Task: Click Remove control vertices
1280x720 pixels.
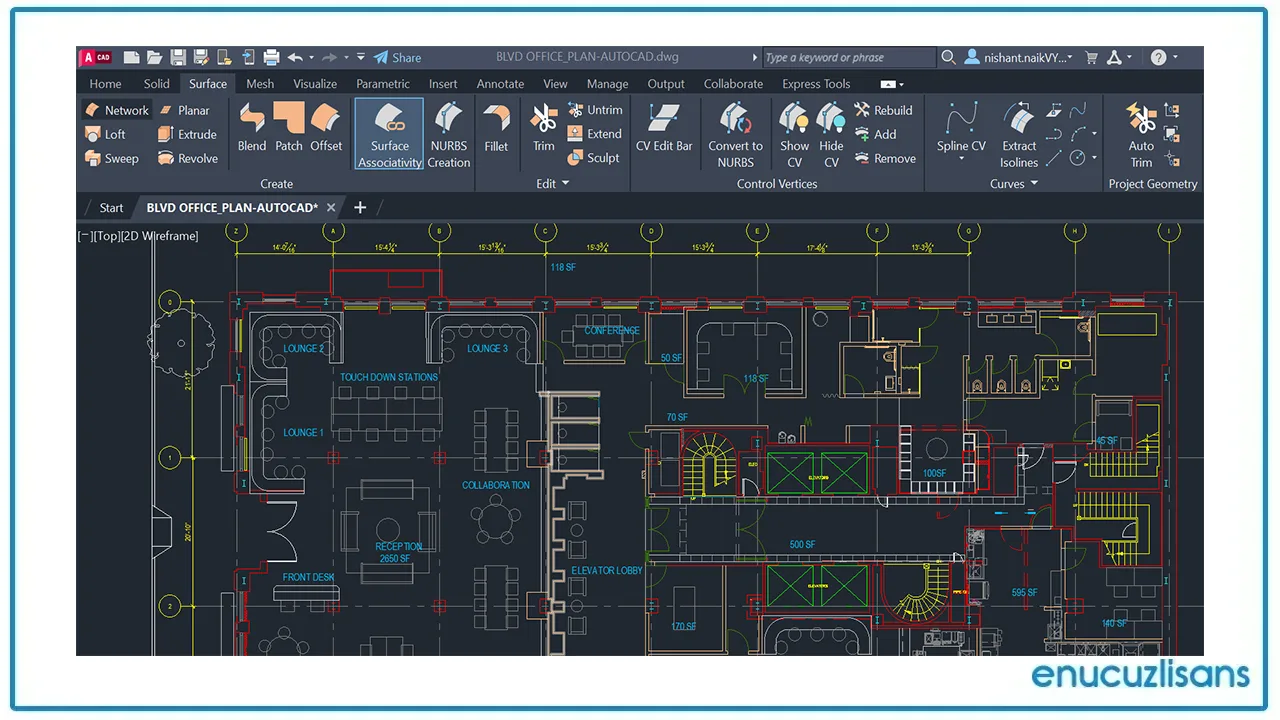Action: (x=885, y=158)
